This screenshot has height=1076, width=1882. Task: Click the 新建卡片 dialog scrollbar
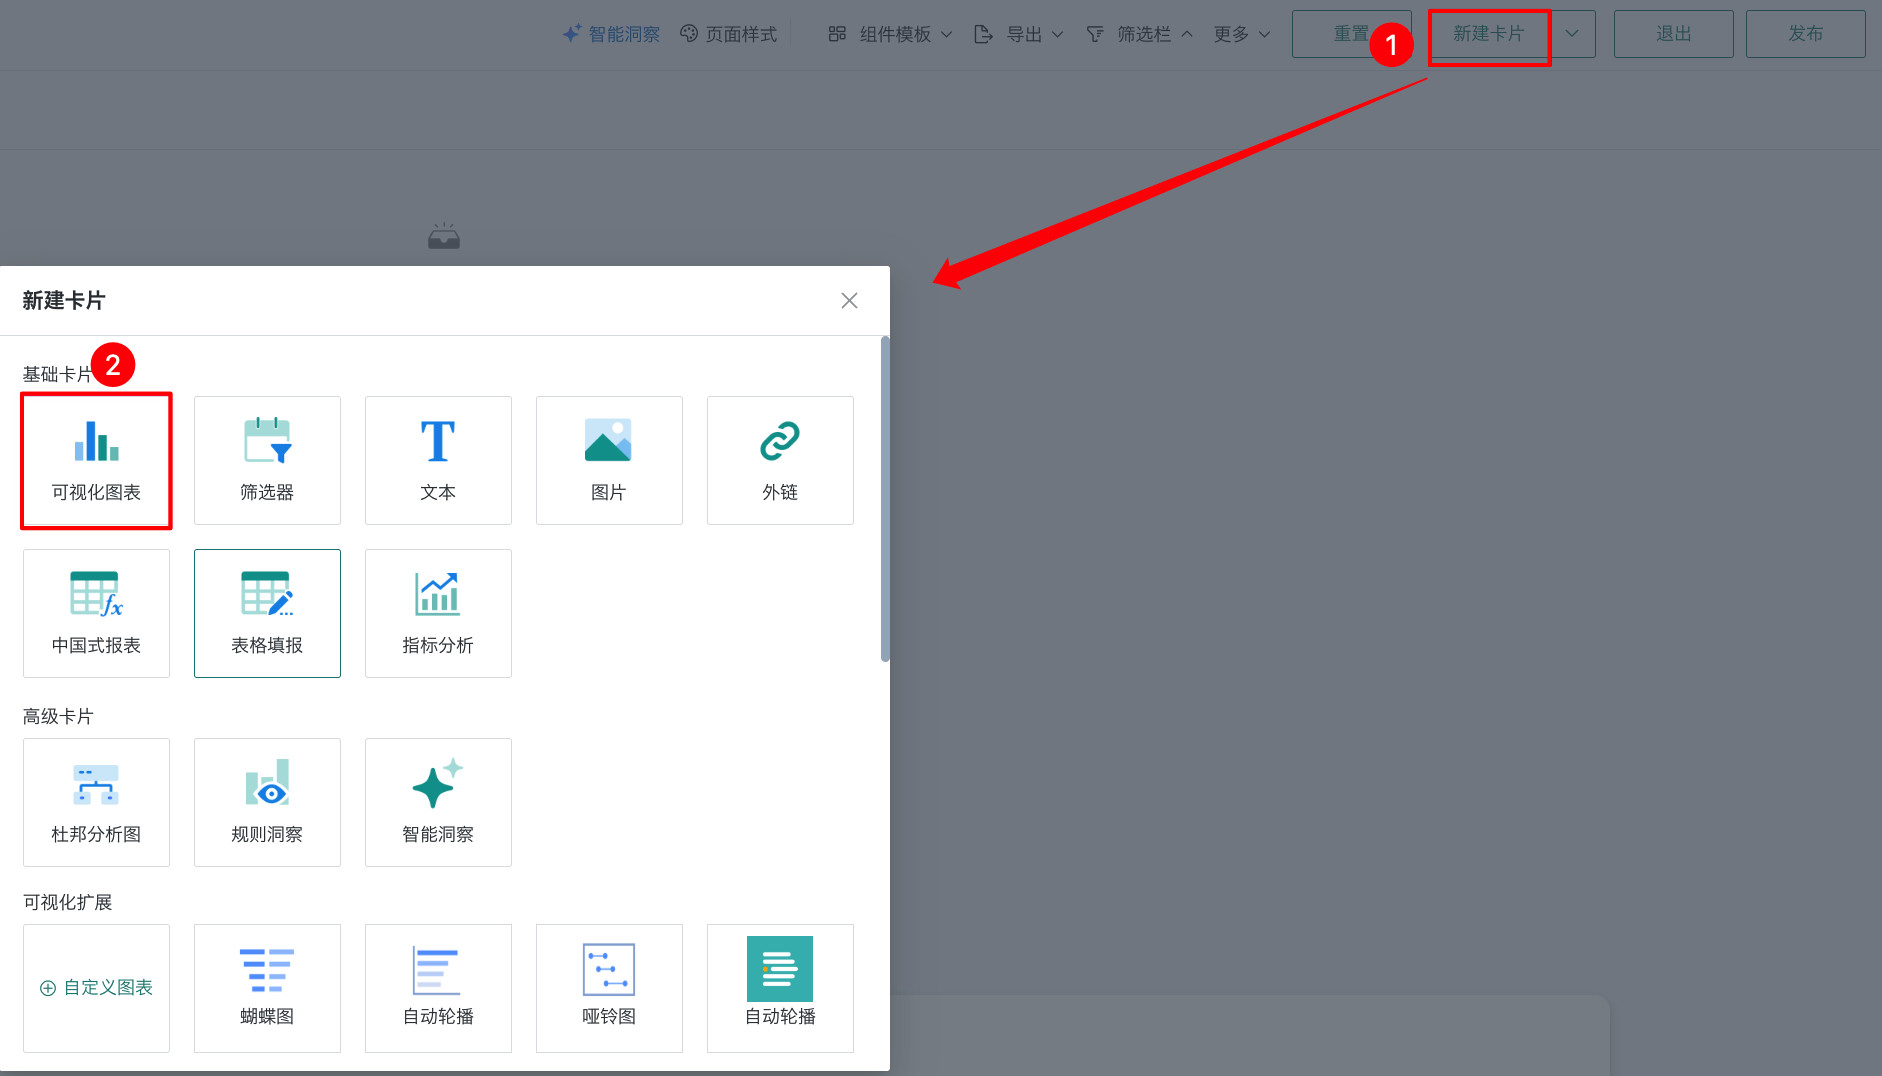pos(885,500)
